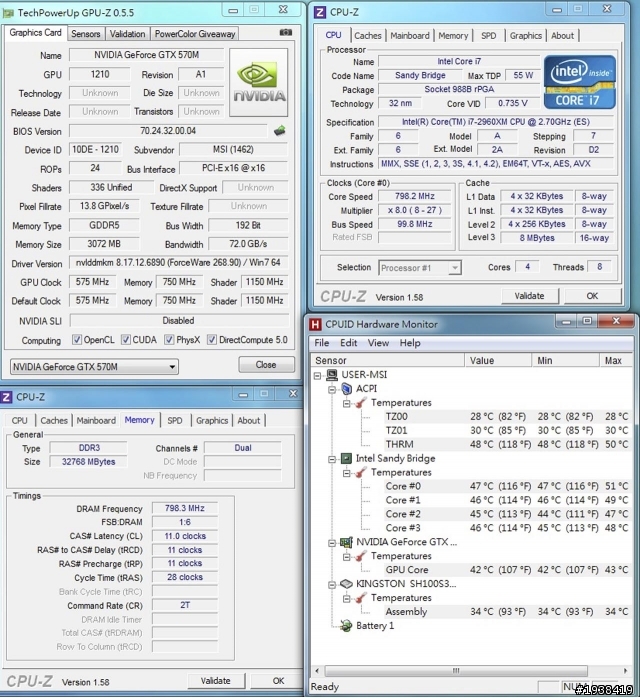
Task: Open Mainboard tab in top CPU-Z window
Action: (x=410, y=36)
